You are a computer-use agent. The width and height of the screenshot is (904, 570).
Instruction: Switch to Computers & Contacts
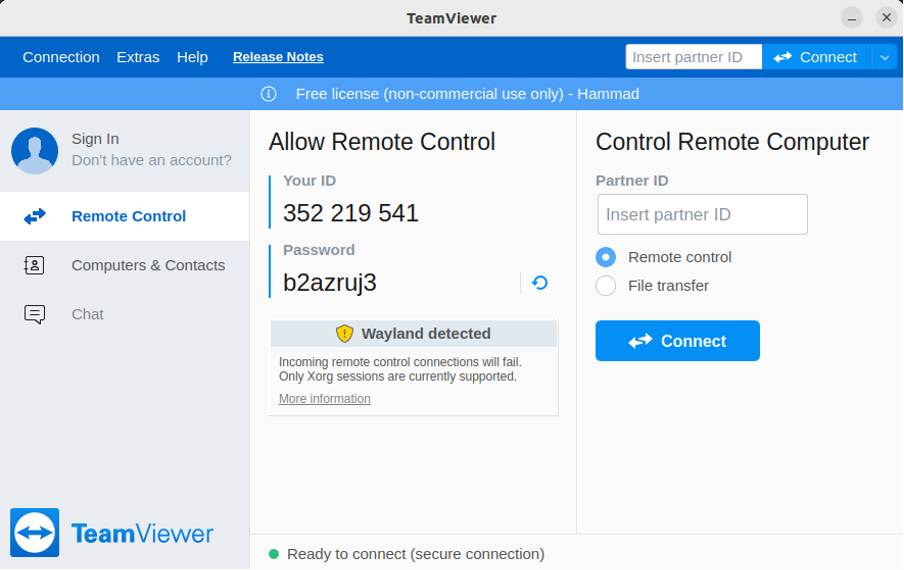pos(125,265)
